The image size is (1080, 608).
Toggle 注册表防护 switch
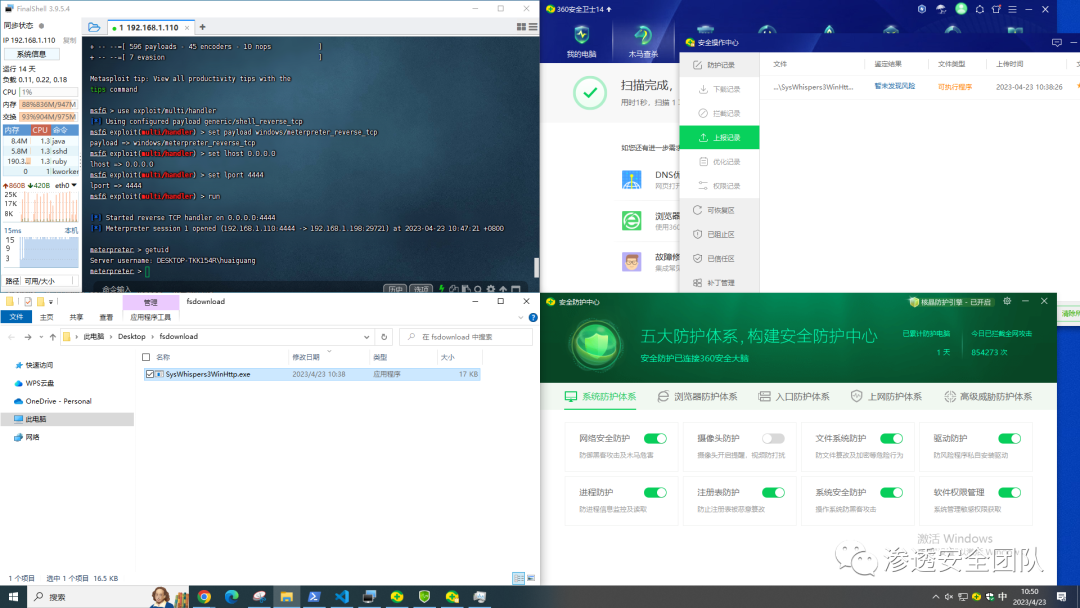[x=773, y=492]
